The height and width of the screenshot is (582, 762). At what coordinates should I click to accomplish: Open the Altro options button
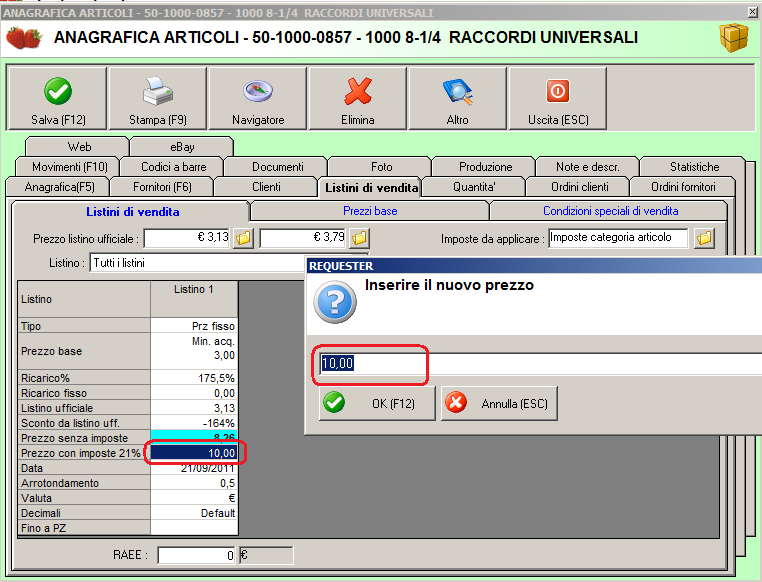point(457,99)
